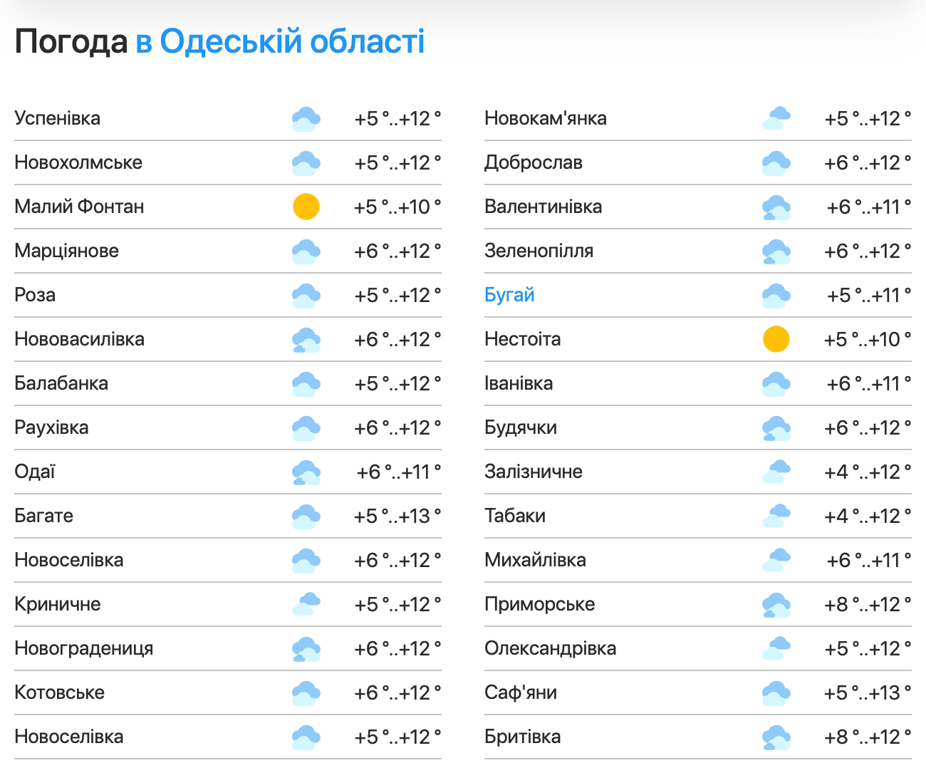This screenshot has width=926, height=768.
Task: Open the Бугай weather link
Action: tap(509, 295)
